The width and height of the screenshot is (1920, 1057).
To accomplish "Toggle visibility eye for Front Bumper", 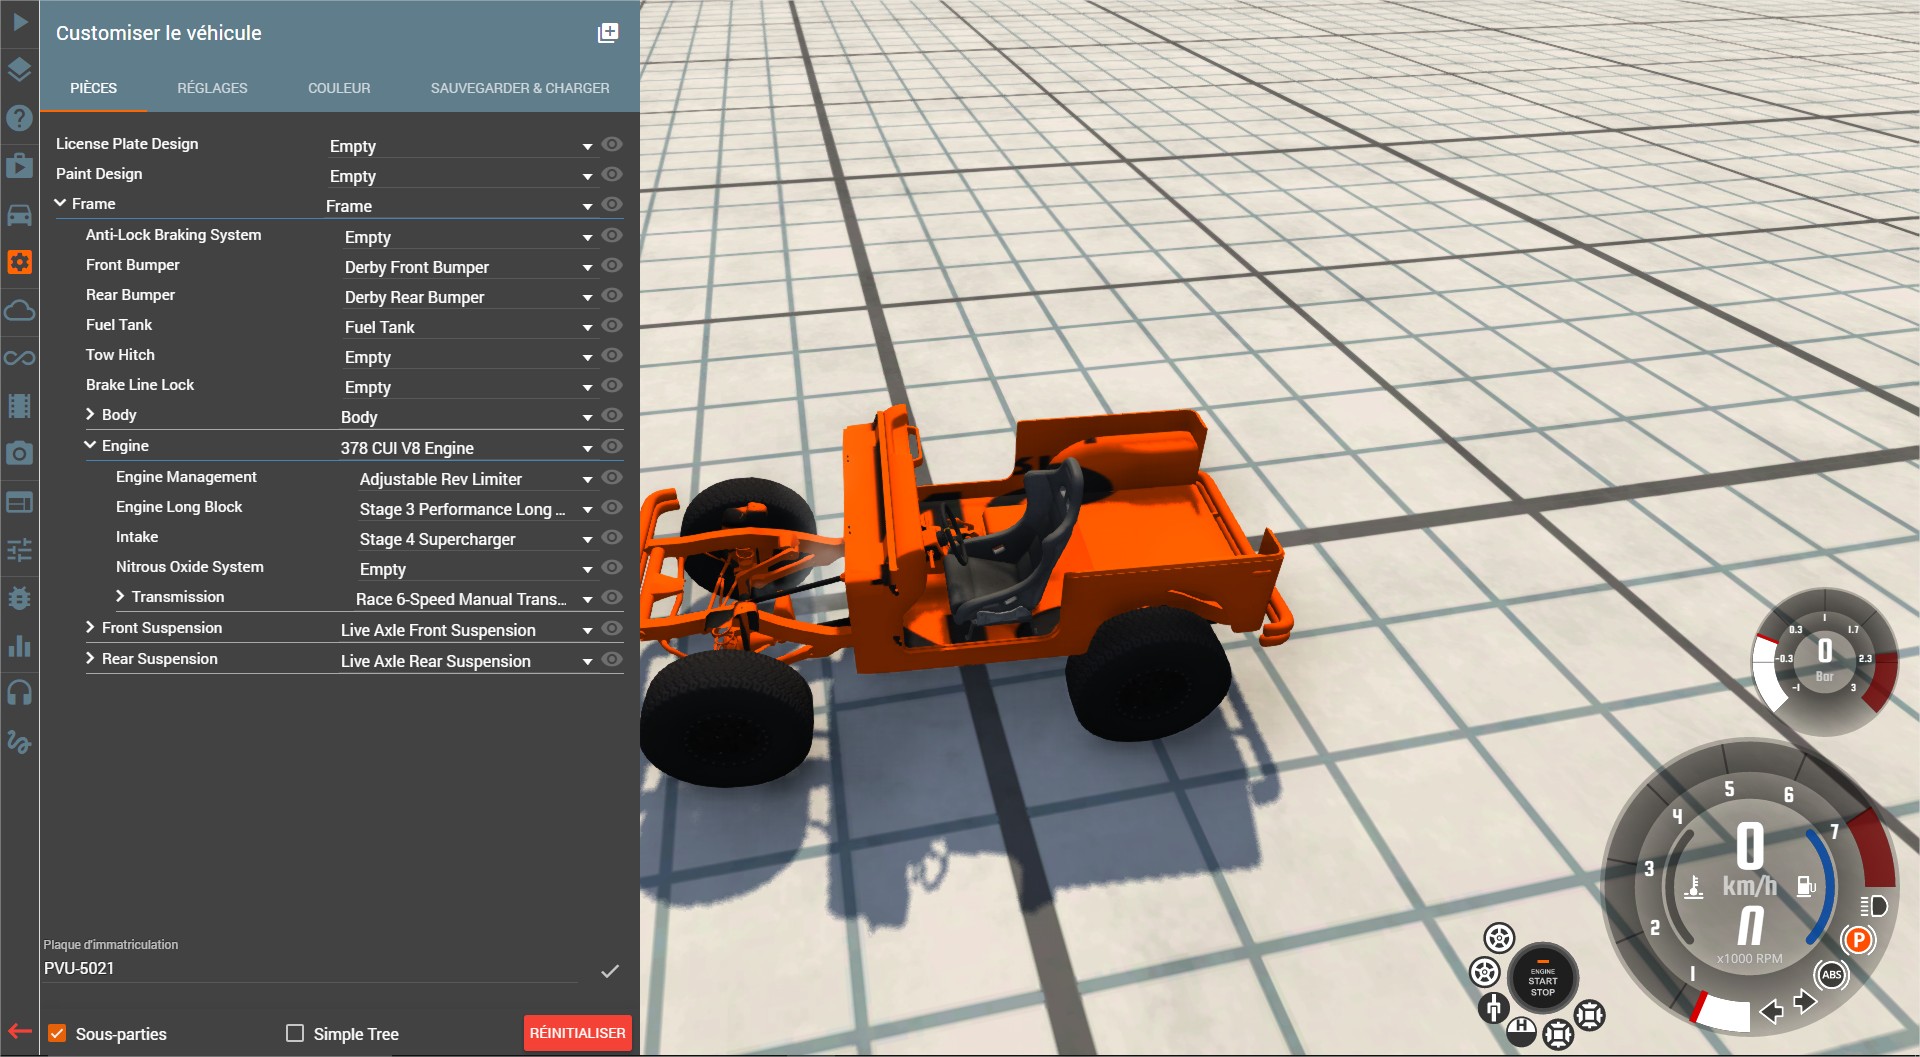I will pyautogui.click(x=613, y=266).
